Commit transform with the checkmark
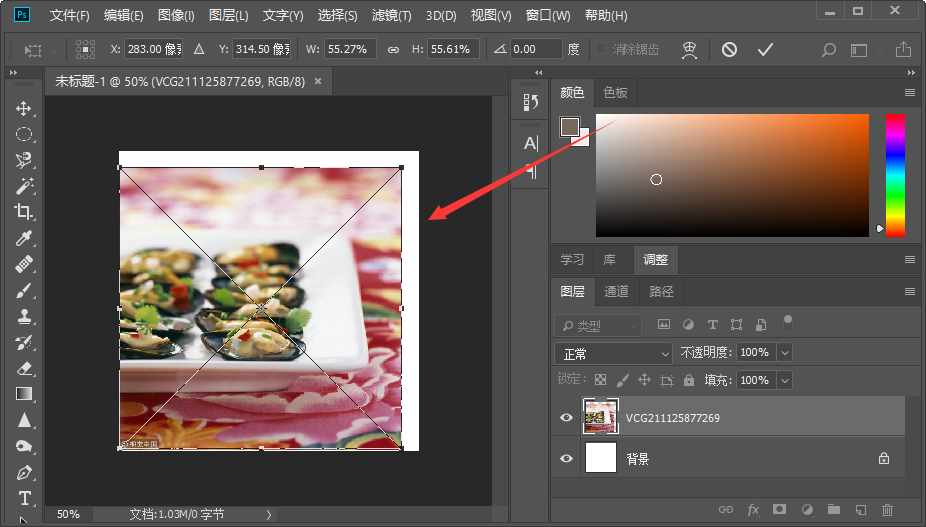The image size is (926, 527). click(x=765, y=49)
